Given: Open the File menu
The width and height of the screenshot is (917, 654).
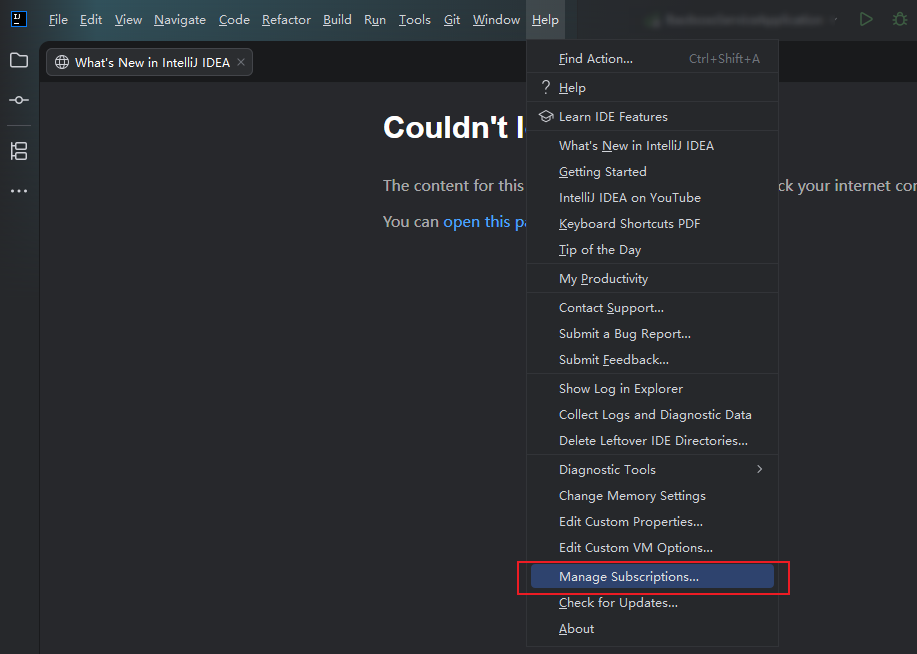Looking at the screenshot, I should pyautogui.click(x=58, y=20).
